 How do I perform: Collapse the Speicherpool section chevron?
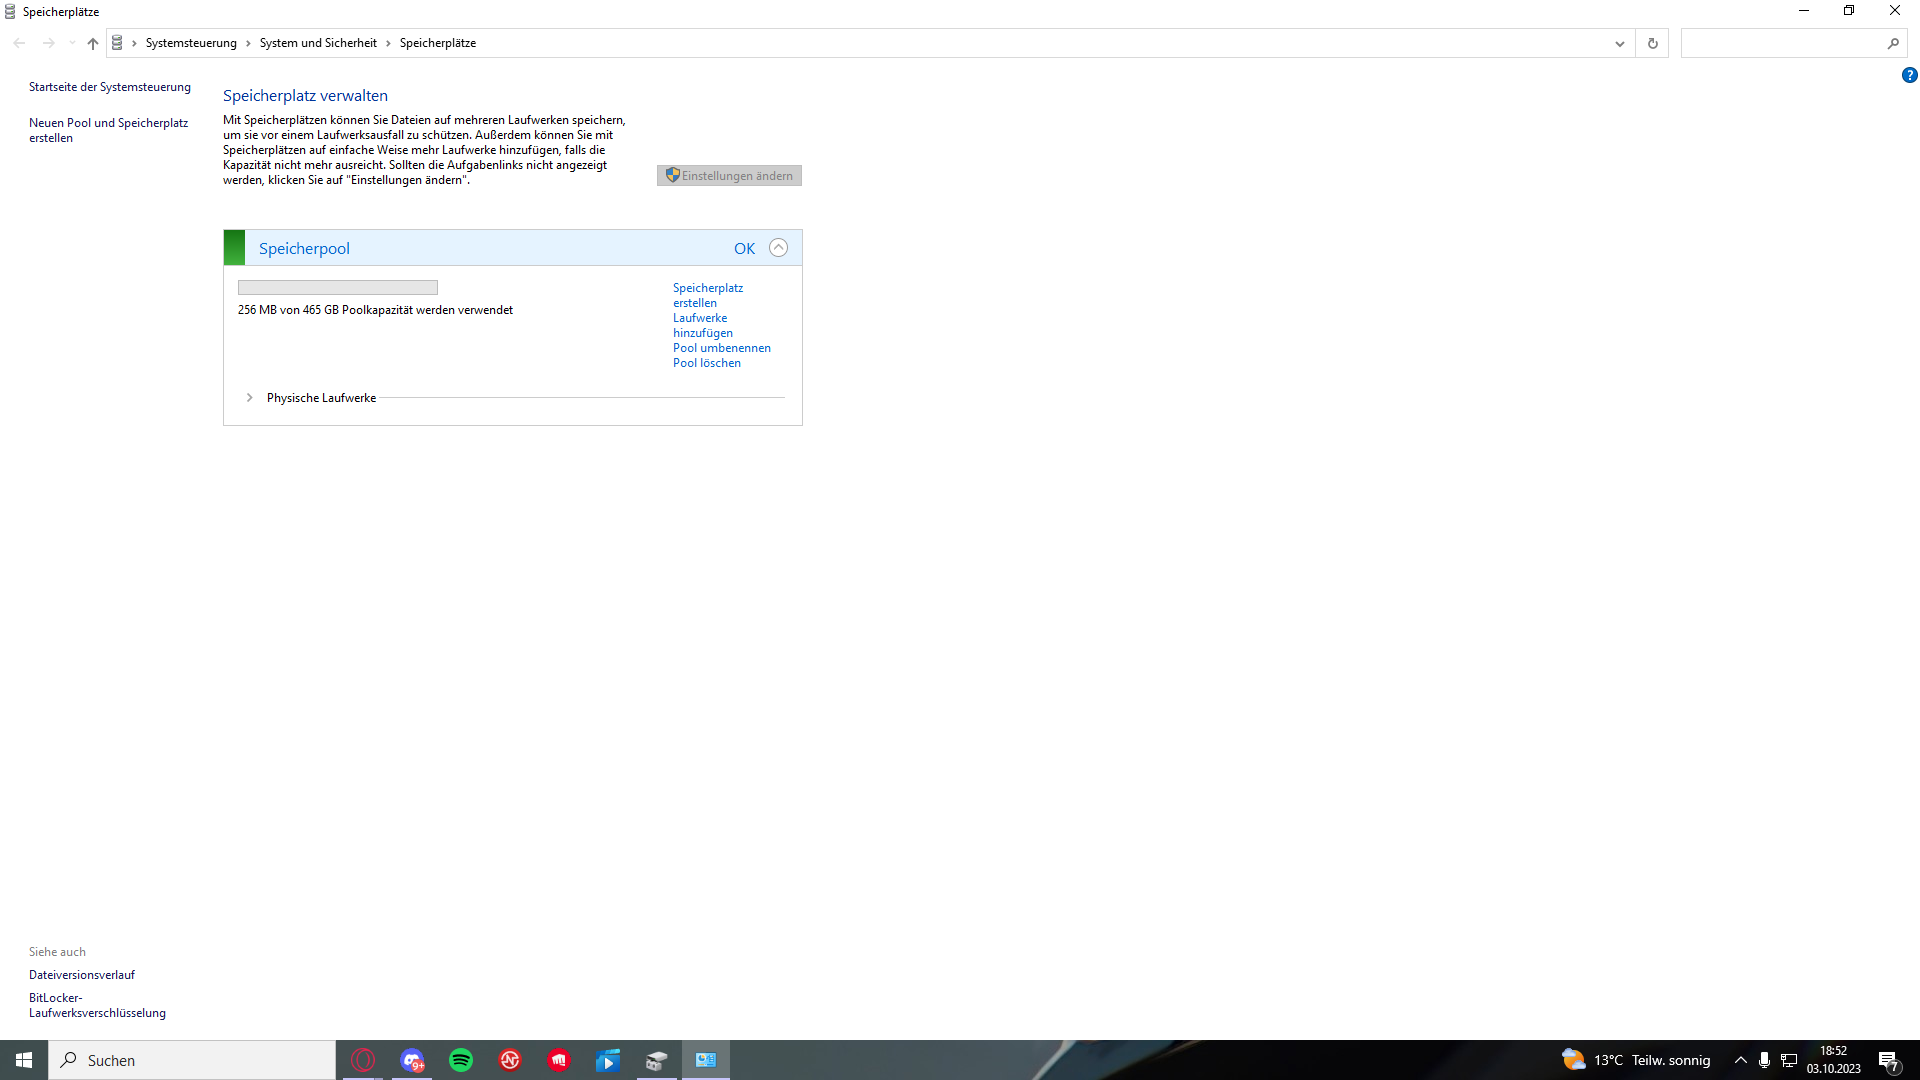778,248
